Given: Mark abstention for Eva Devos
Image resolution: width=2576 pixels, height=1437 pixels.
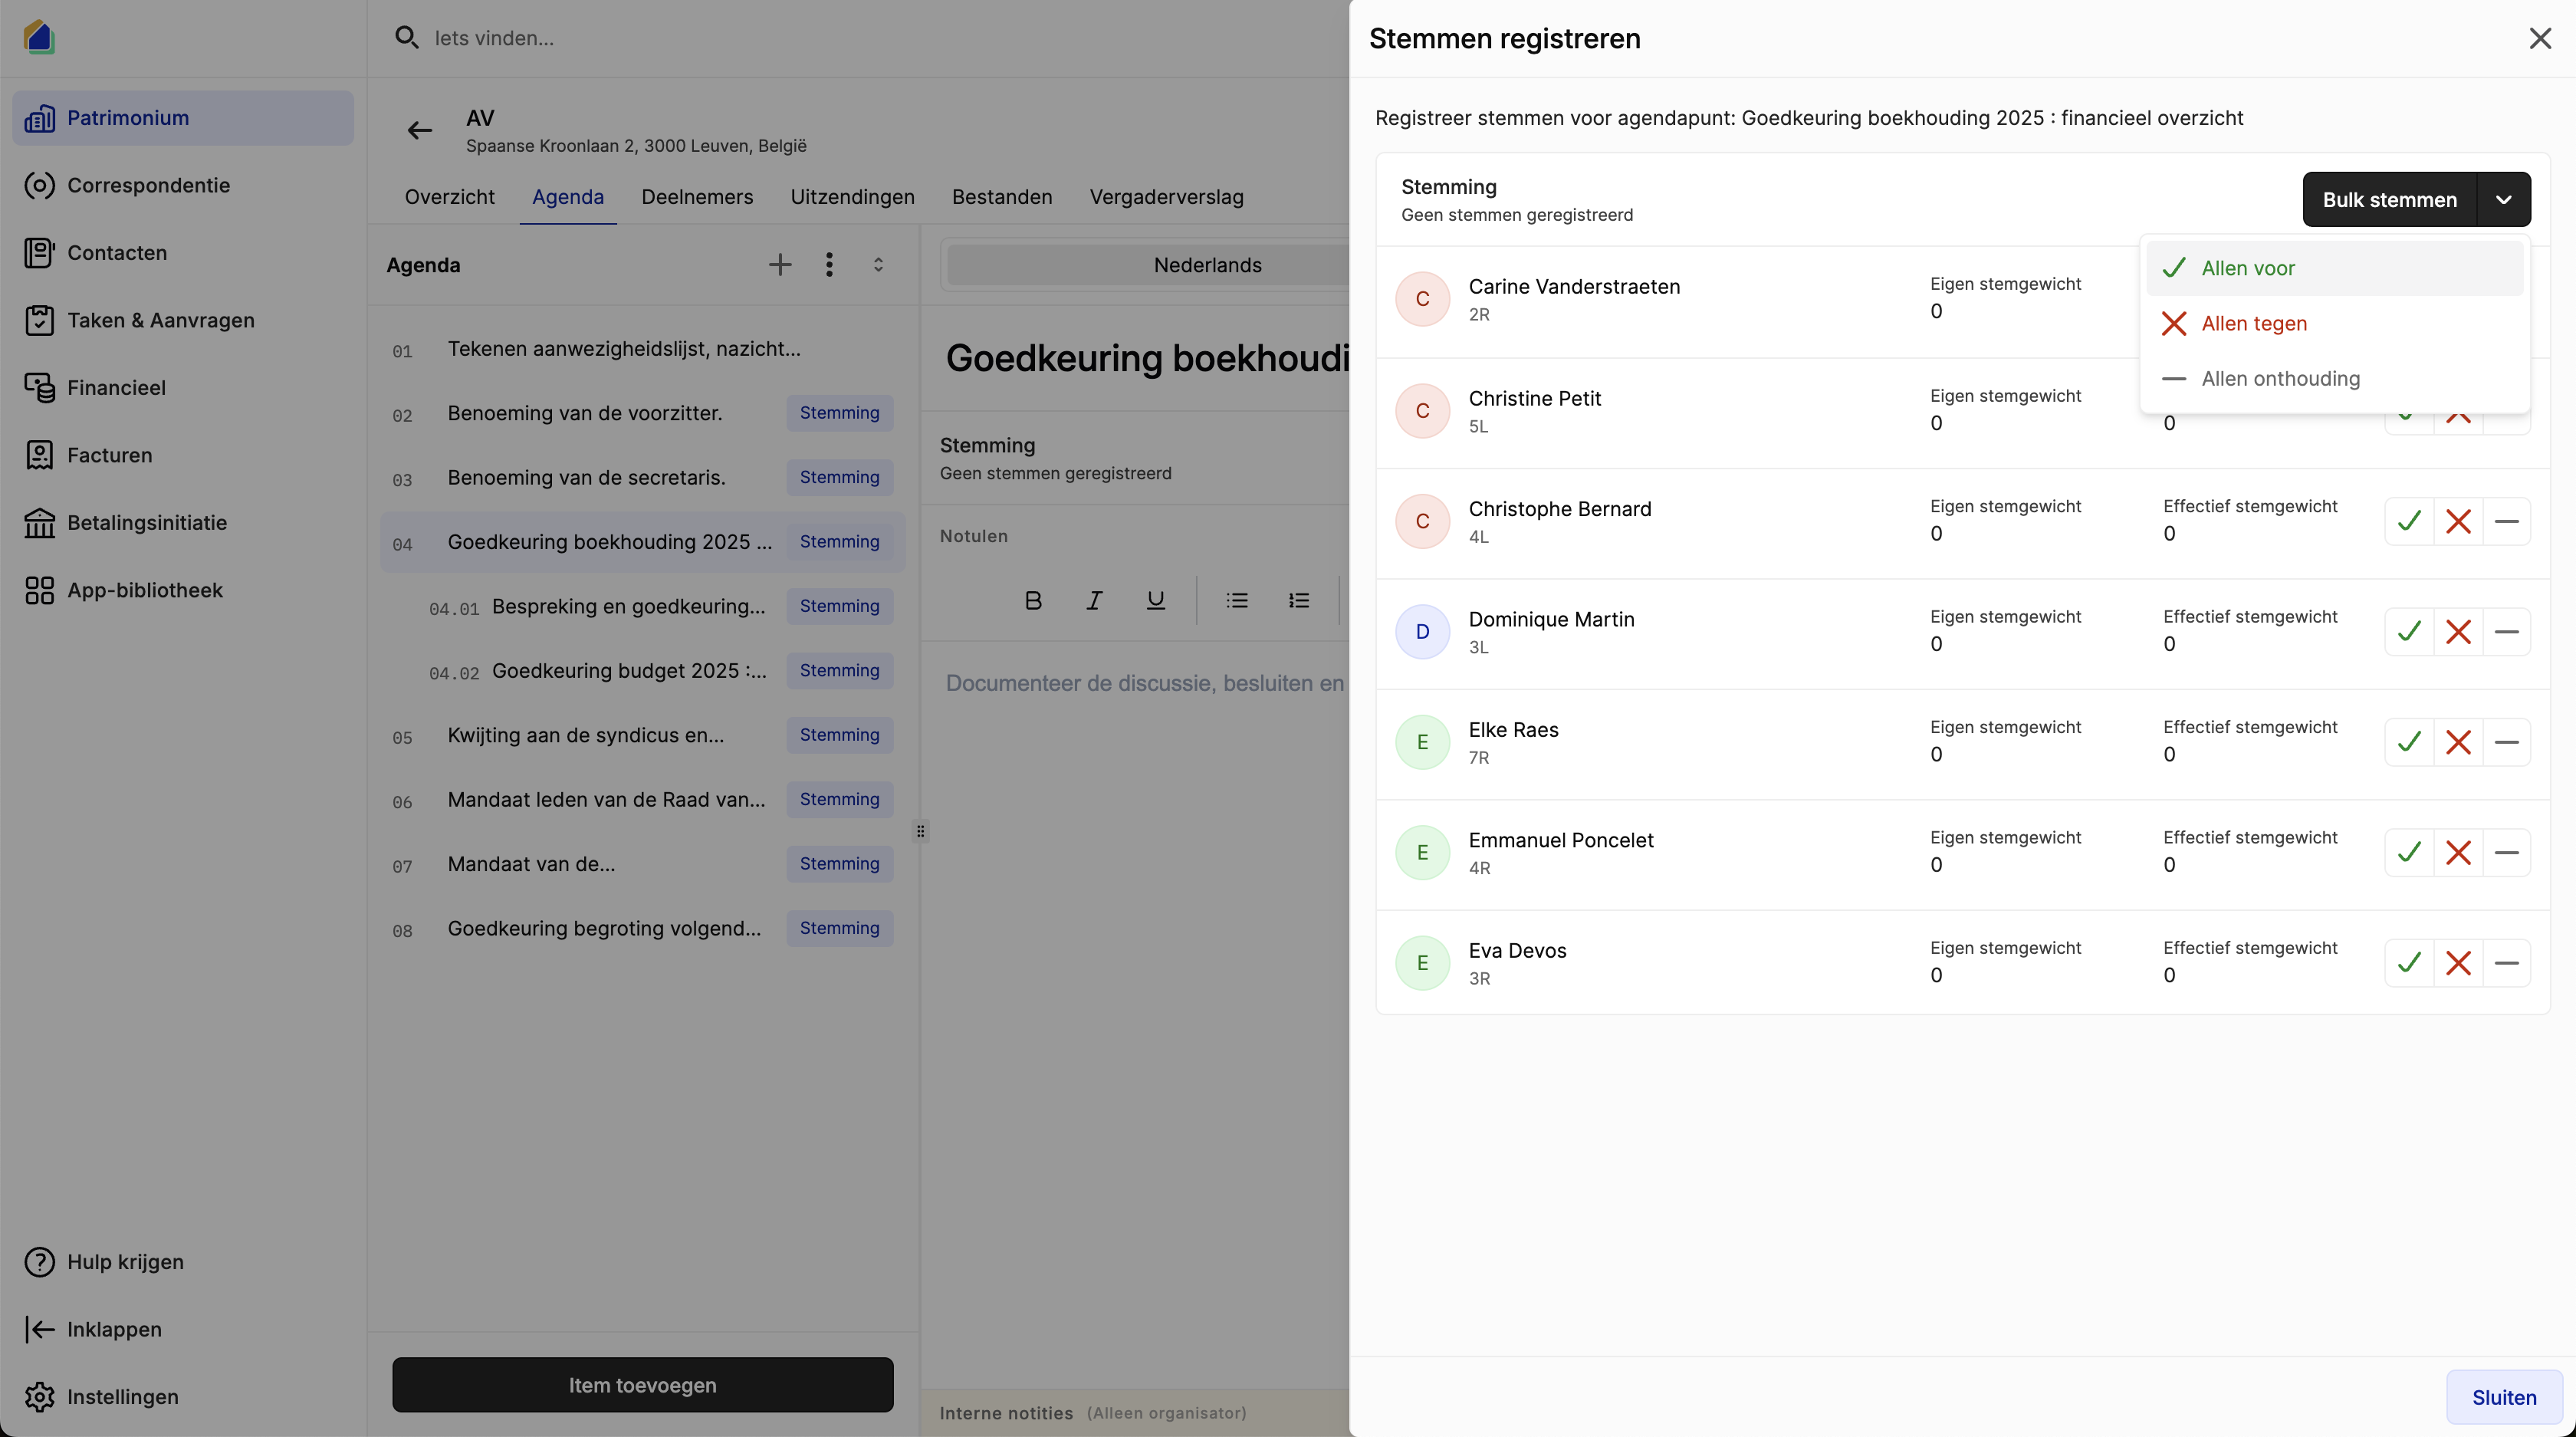Looking at the screenshot, I should (2506, 963).
